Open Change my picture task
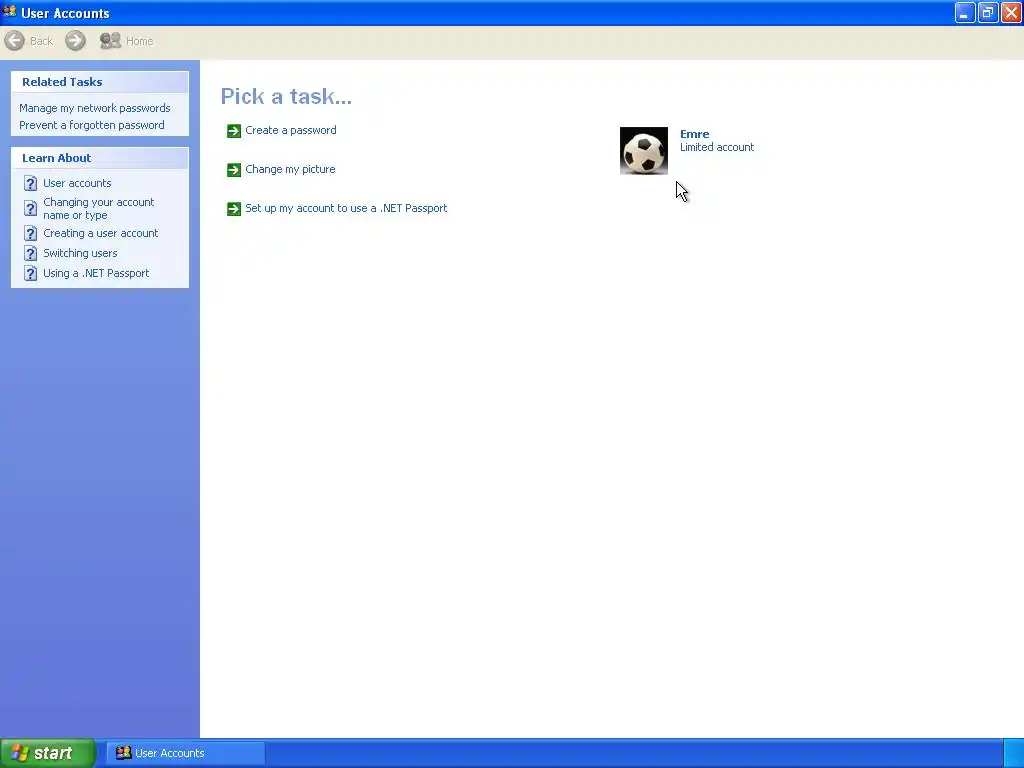 (290, 169)
